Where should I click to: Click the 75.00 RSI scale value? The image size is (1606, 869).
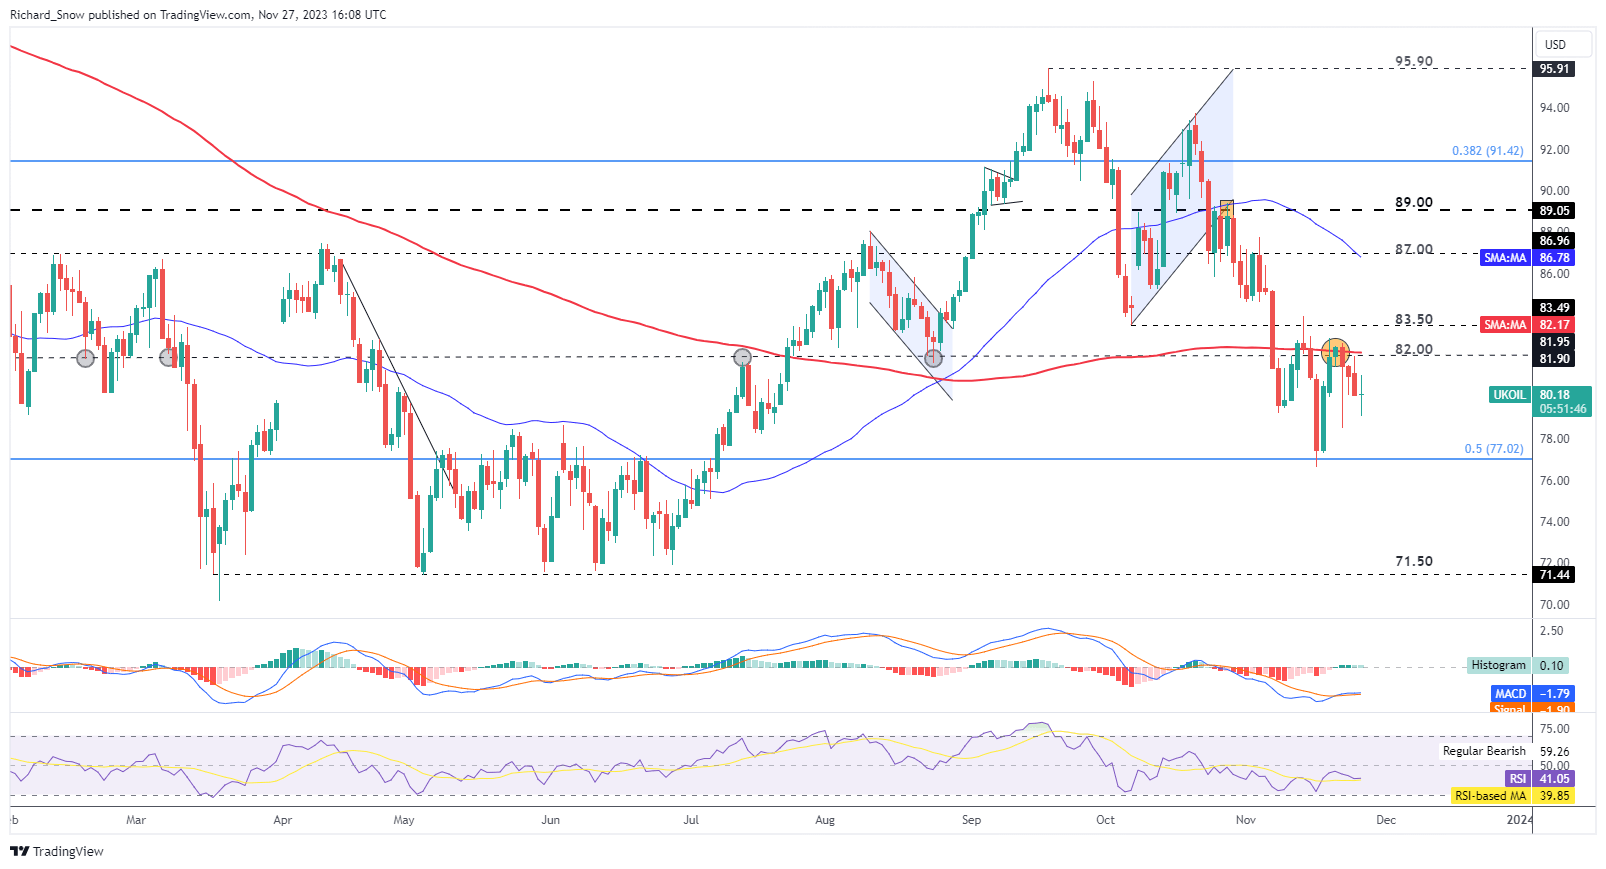pos(1555,729)
